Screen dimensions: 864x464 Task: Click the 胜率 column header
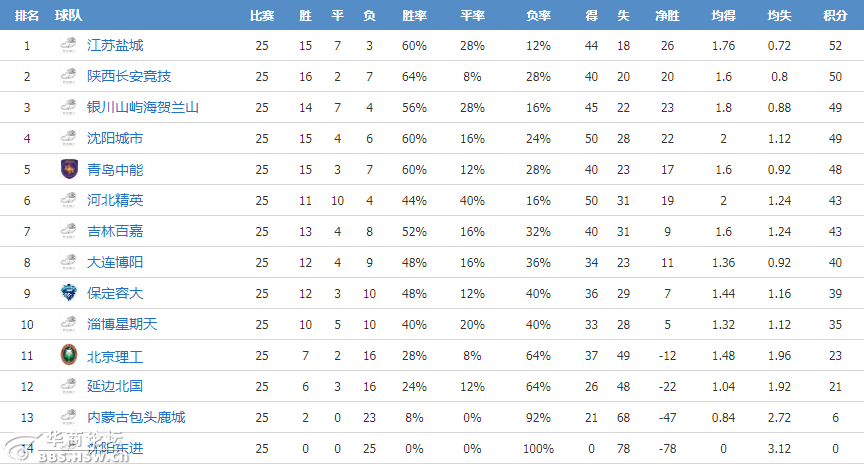414,15
